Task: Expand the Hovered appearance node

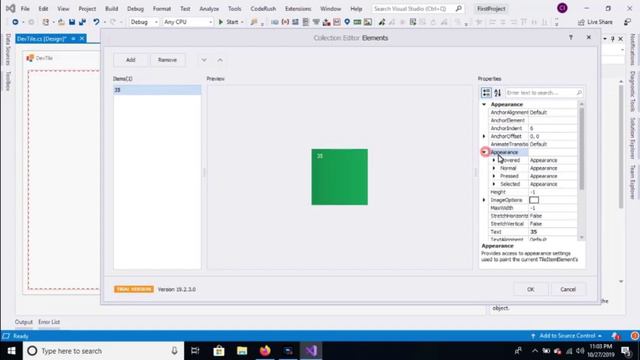Action: coord(494,160)
